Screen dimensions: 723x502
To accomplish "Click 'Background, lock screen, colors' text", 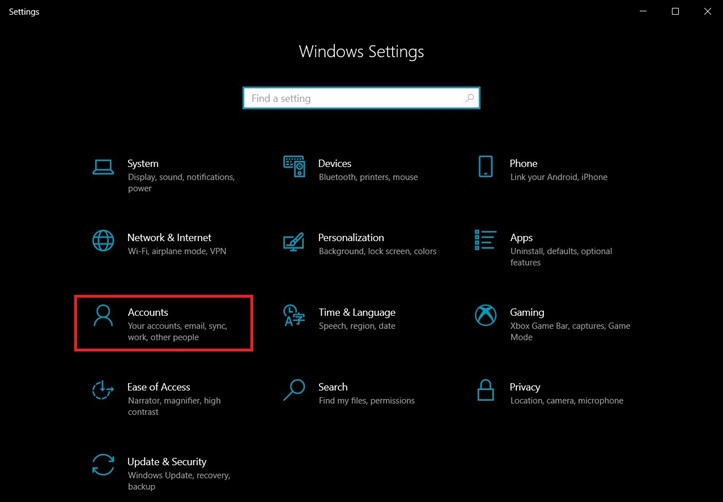I will tap(378, 251).
